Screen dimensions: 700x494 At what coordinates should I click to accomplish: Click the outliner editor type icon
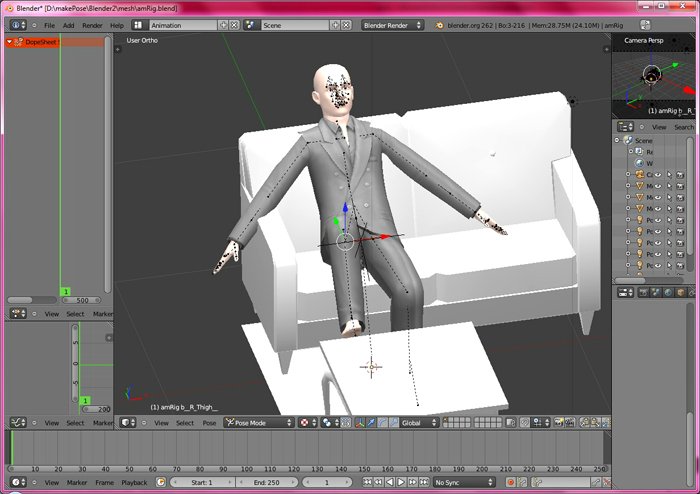626,127
